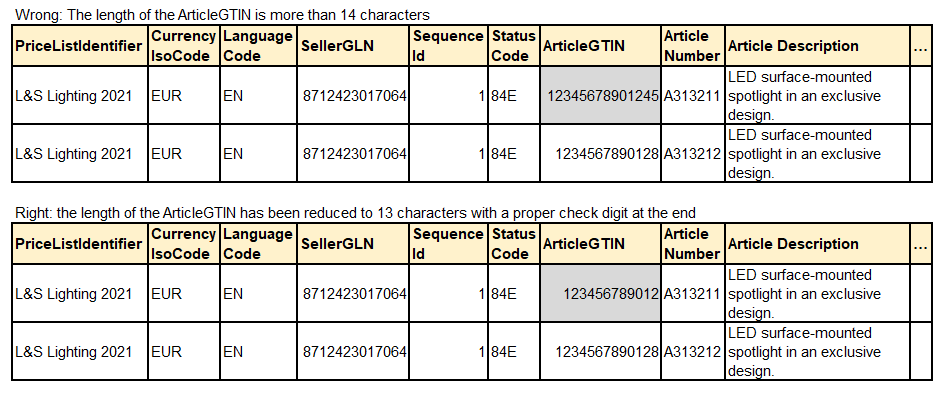Click the ellipsis column header in the top table
The height and width of the screenshot is (394, 944).
[x=921, y=46]
